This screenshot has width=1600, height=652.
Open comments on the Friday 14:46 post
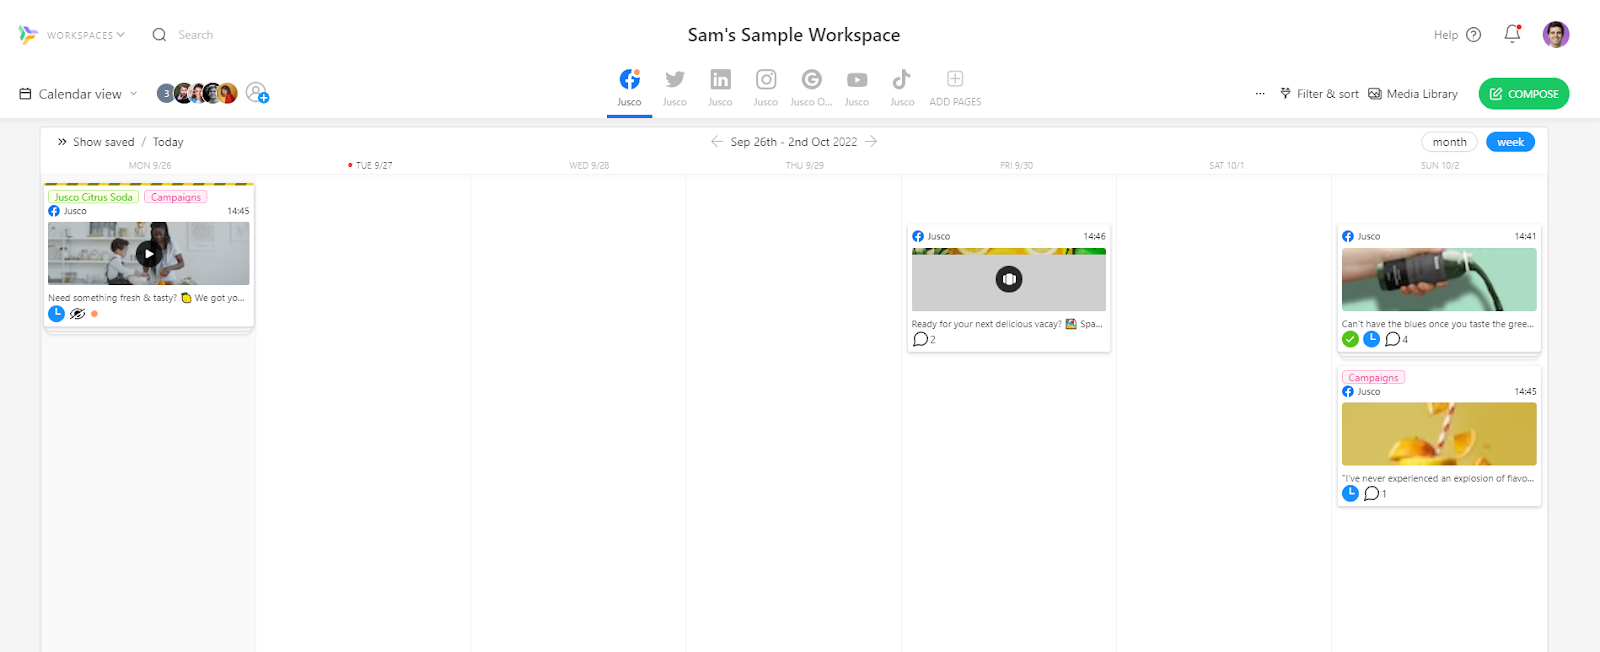pos(924,339)
